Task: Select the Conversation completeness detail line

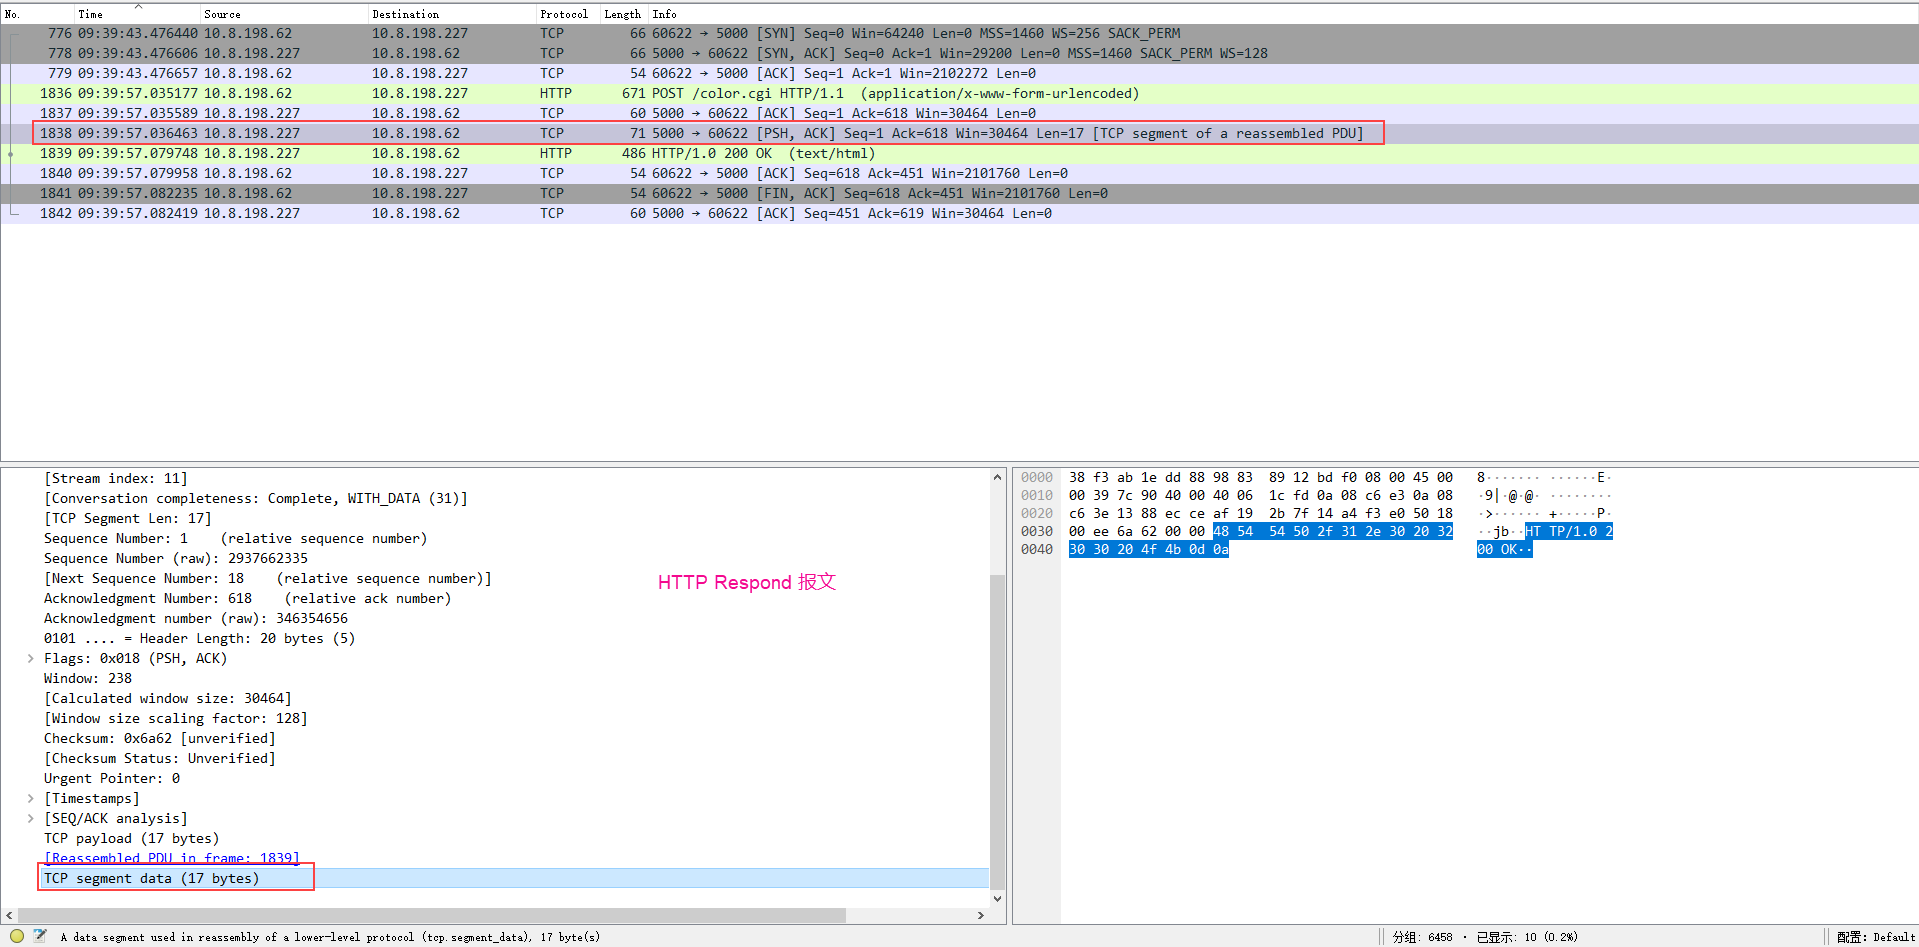Action: (256, 498)
